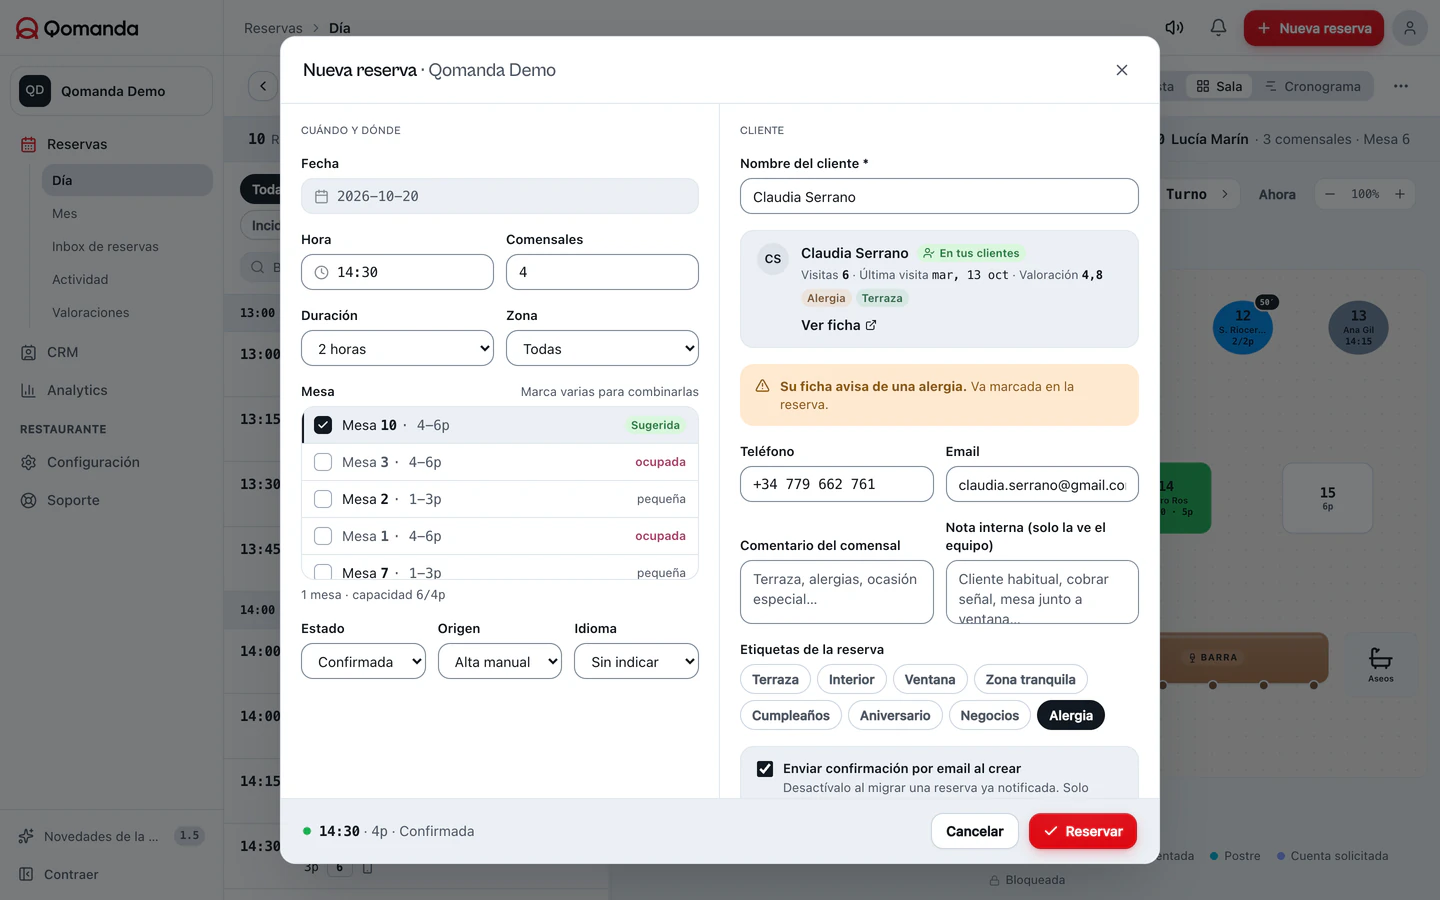Expand the Turno selector
This screenshot has height=900, width=1440.
pos(1198,194)
